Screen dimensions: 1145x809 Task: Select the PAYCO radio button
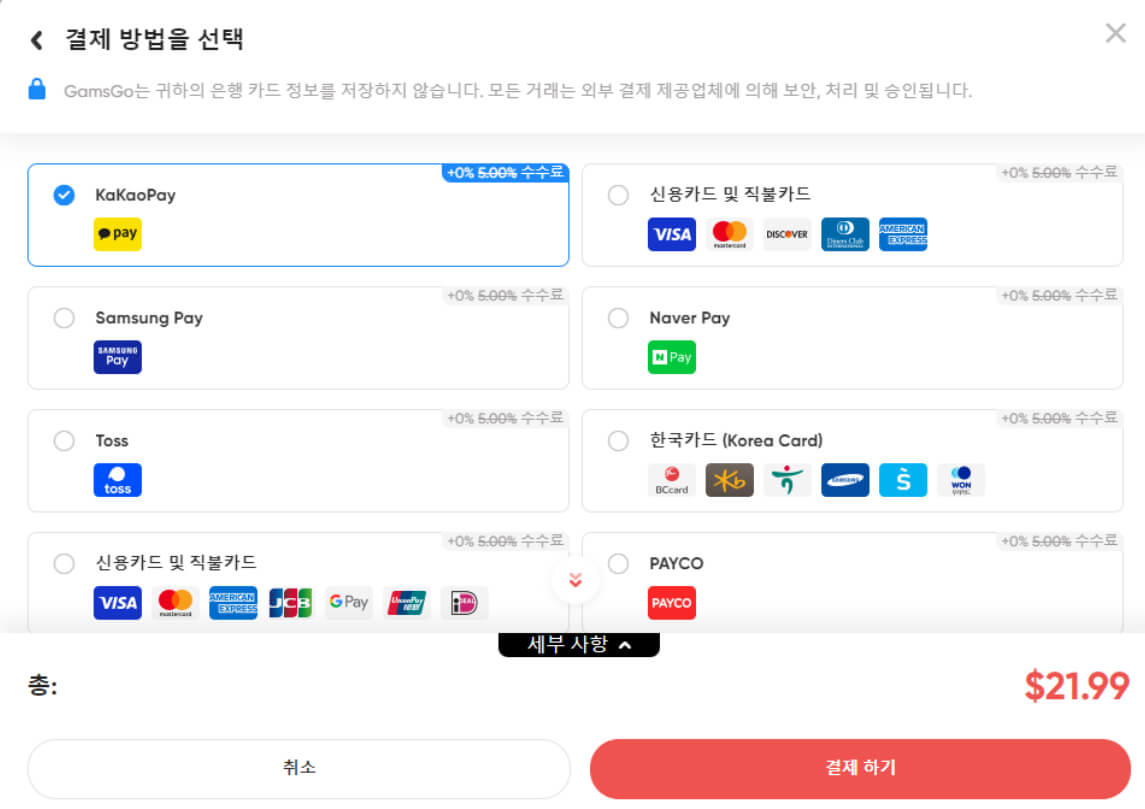point(619,563)
